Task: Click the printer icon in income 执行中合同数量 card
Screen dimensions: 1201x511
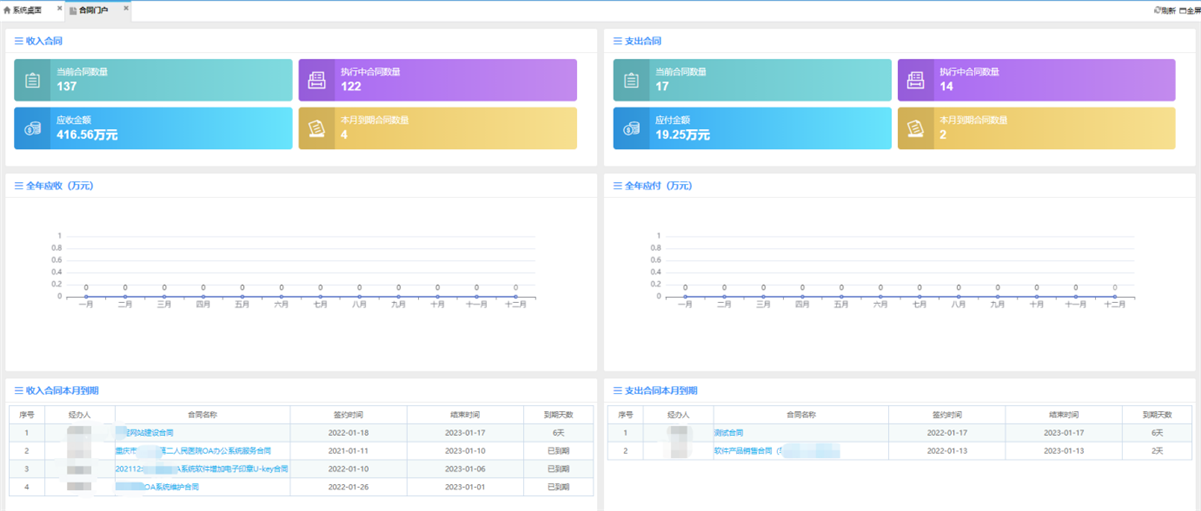Action: [x=316, y=80]
